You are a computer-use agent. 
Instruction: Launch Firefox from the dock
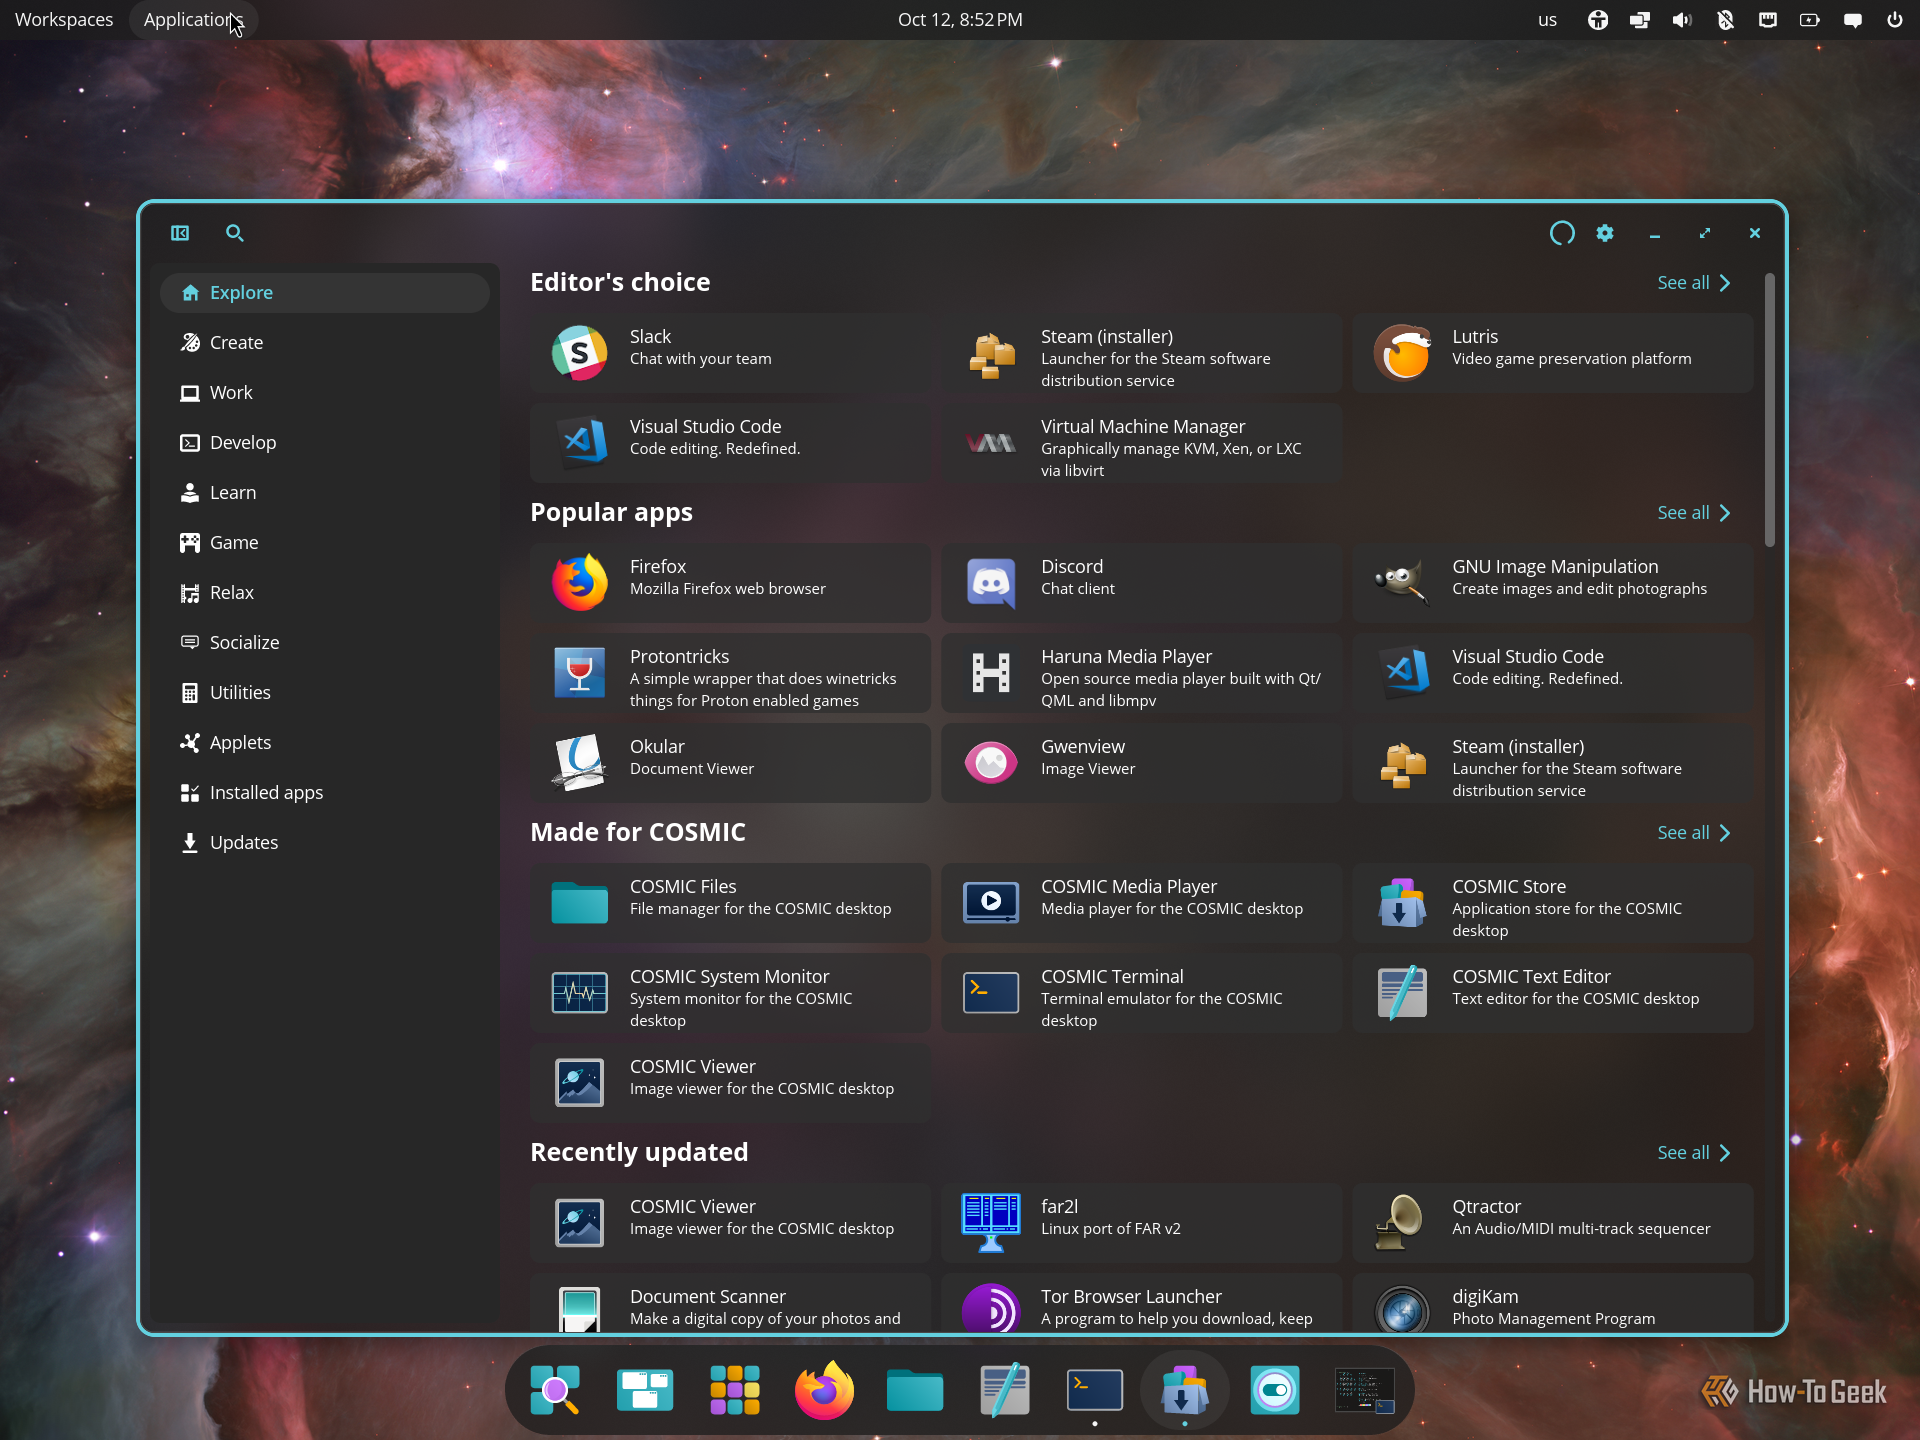(x=825, y=1390)
